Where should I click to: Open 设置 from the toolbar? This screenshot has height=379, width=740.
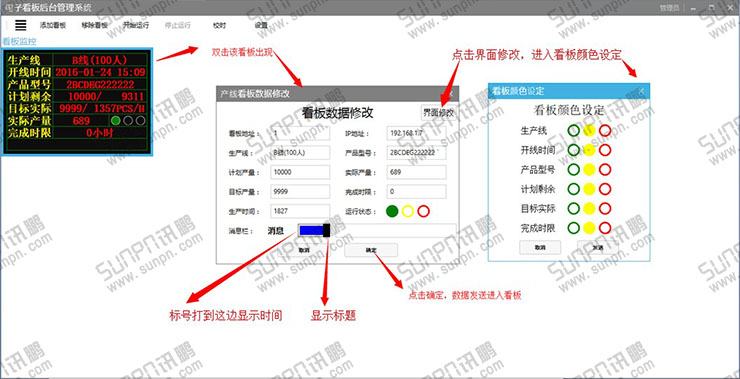(x=261, y=25)
